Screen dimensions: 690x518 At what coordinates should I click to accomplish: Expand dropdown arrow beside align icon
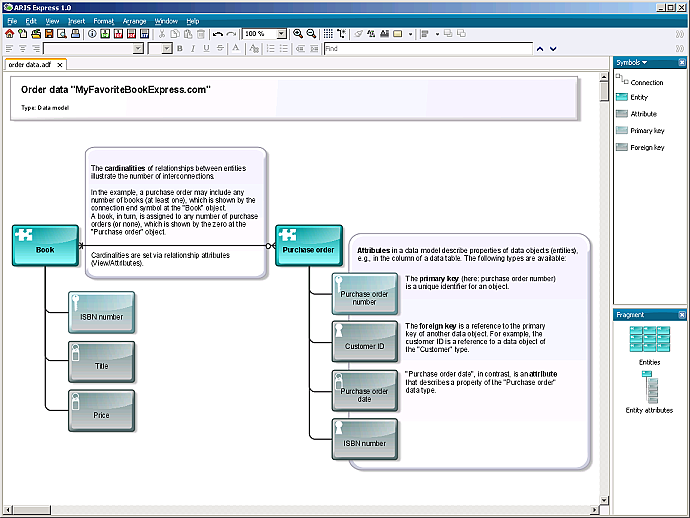437,34
